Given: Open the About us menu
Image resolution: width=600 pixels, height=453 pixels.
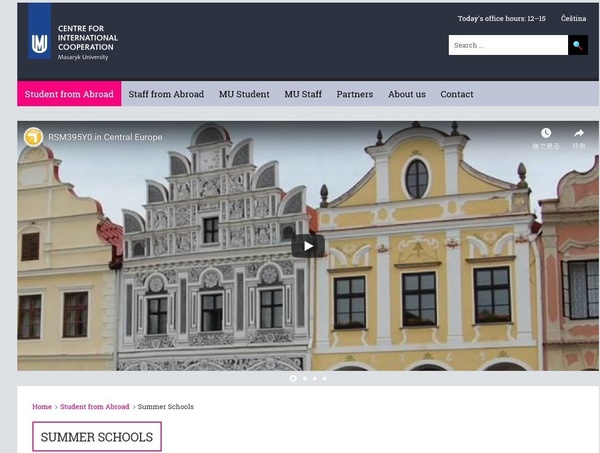Looking at the screenshot, I should (407, 94).
